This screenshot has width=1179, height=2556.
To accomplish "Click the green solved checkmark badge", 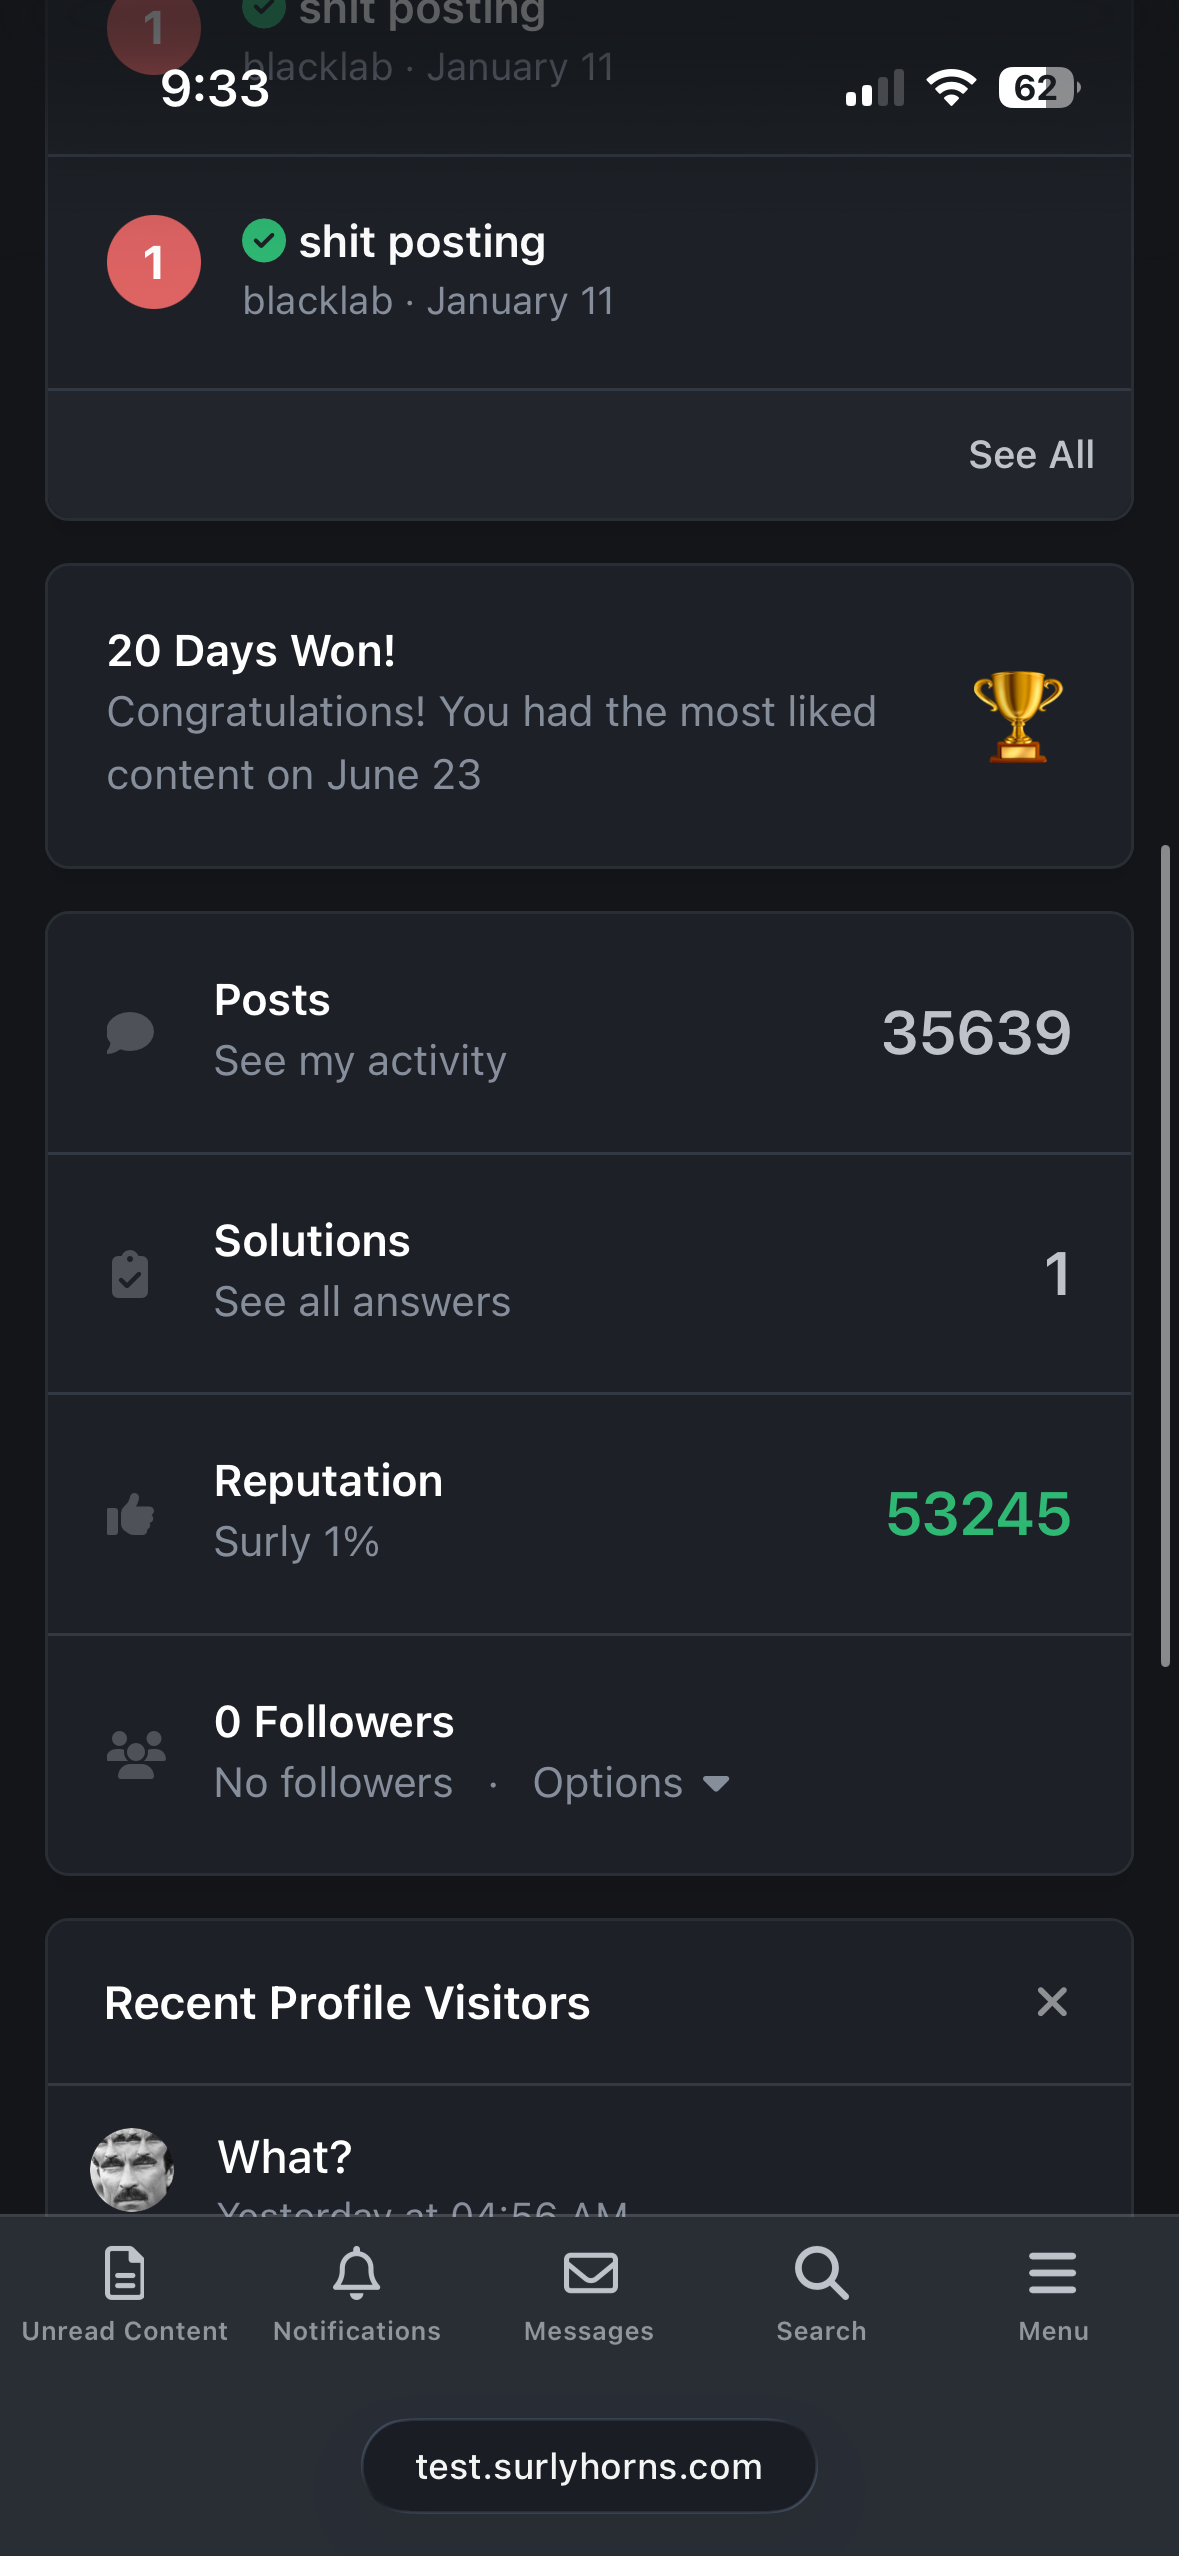I will (x=264, y=241).
